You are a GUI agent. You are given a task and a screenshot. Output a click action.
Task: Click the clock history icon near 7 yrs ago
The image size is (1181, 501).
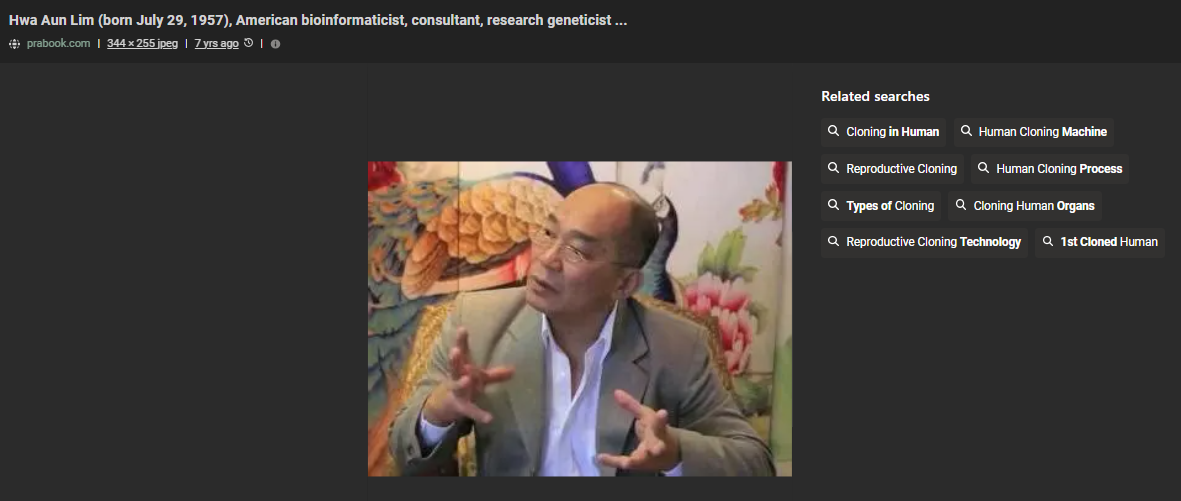coord(249,43)
